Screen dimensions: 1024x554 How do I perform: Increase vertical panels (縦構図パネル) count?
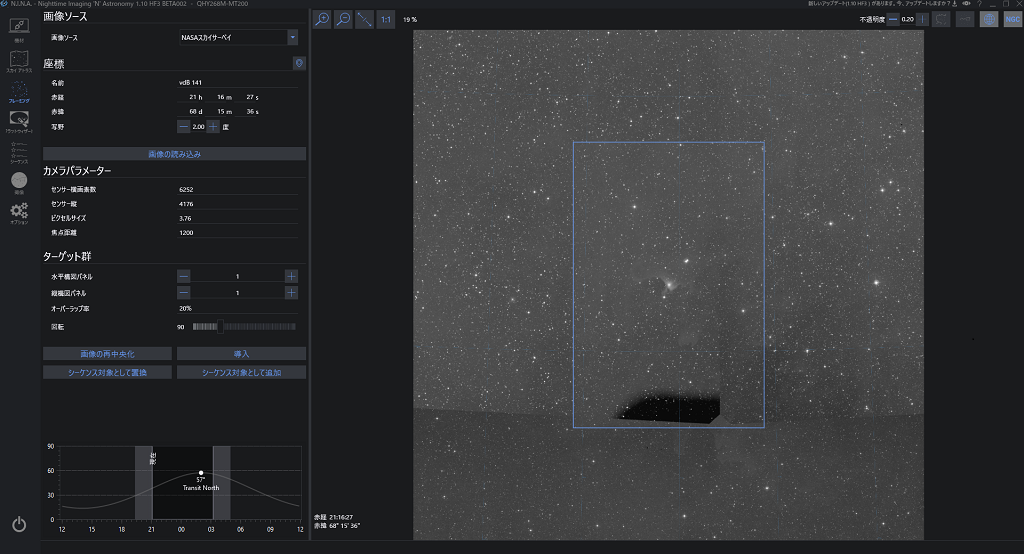click(x=291, y=293)
